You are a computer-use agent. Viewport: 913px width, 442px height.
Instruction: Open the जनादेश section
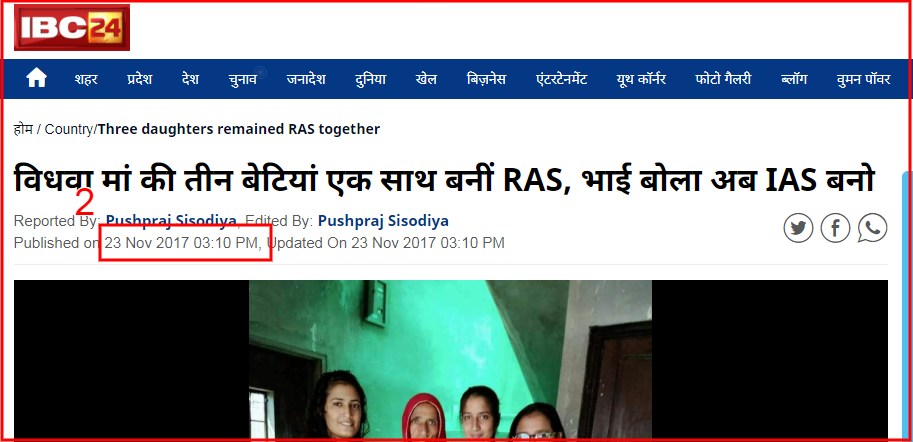coord(306,79)
